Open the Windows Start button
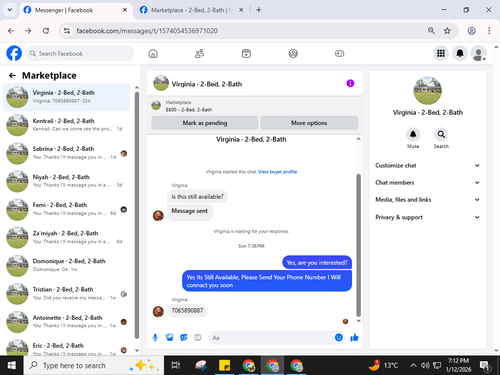 coord(11,365)
